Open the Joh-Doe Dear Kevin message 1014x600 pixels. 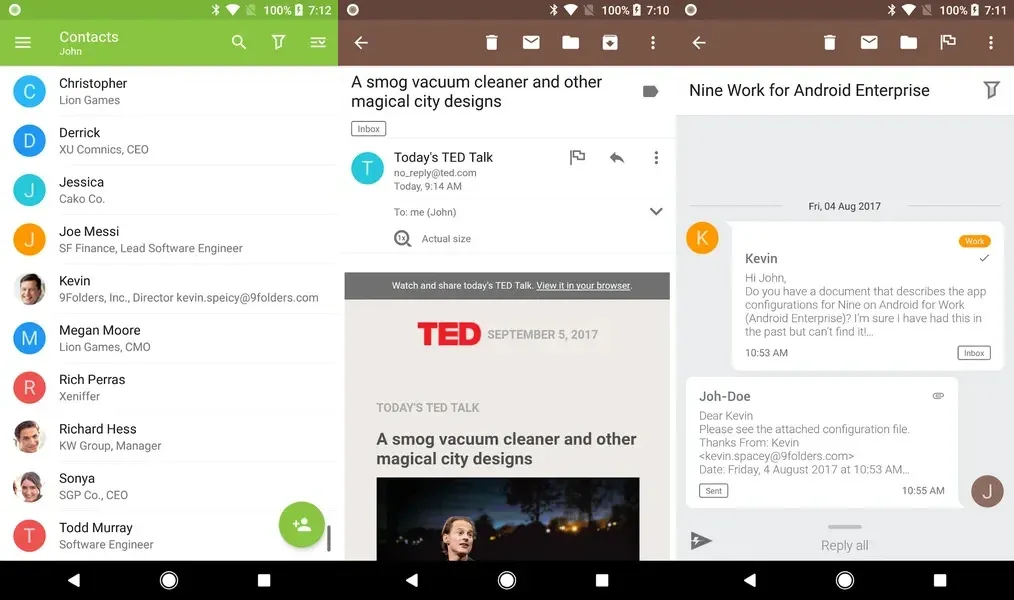point(822,442)
